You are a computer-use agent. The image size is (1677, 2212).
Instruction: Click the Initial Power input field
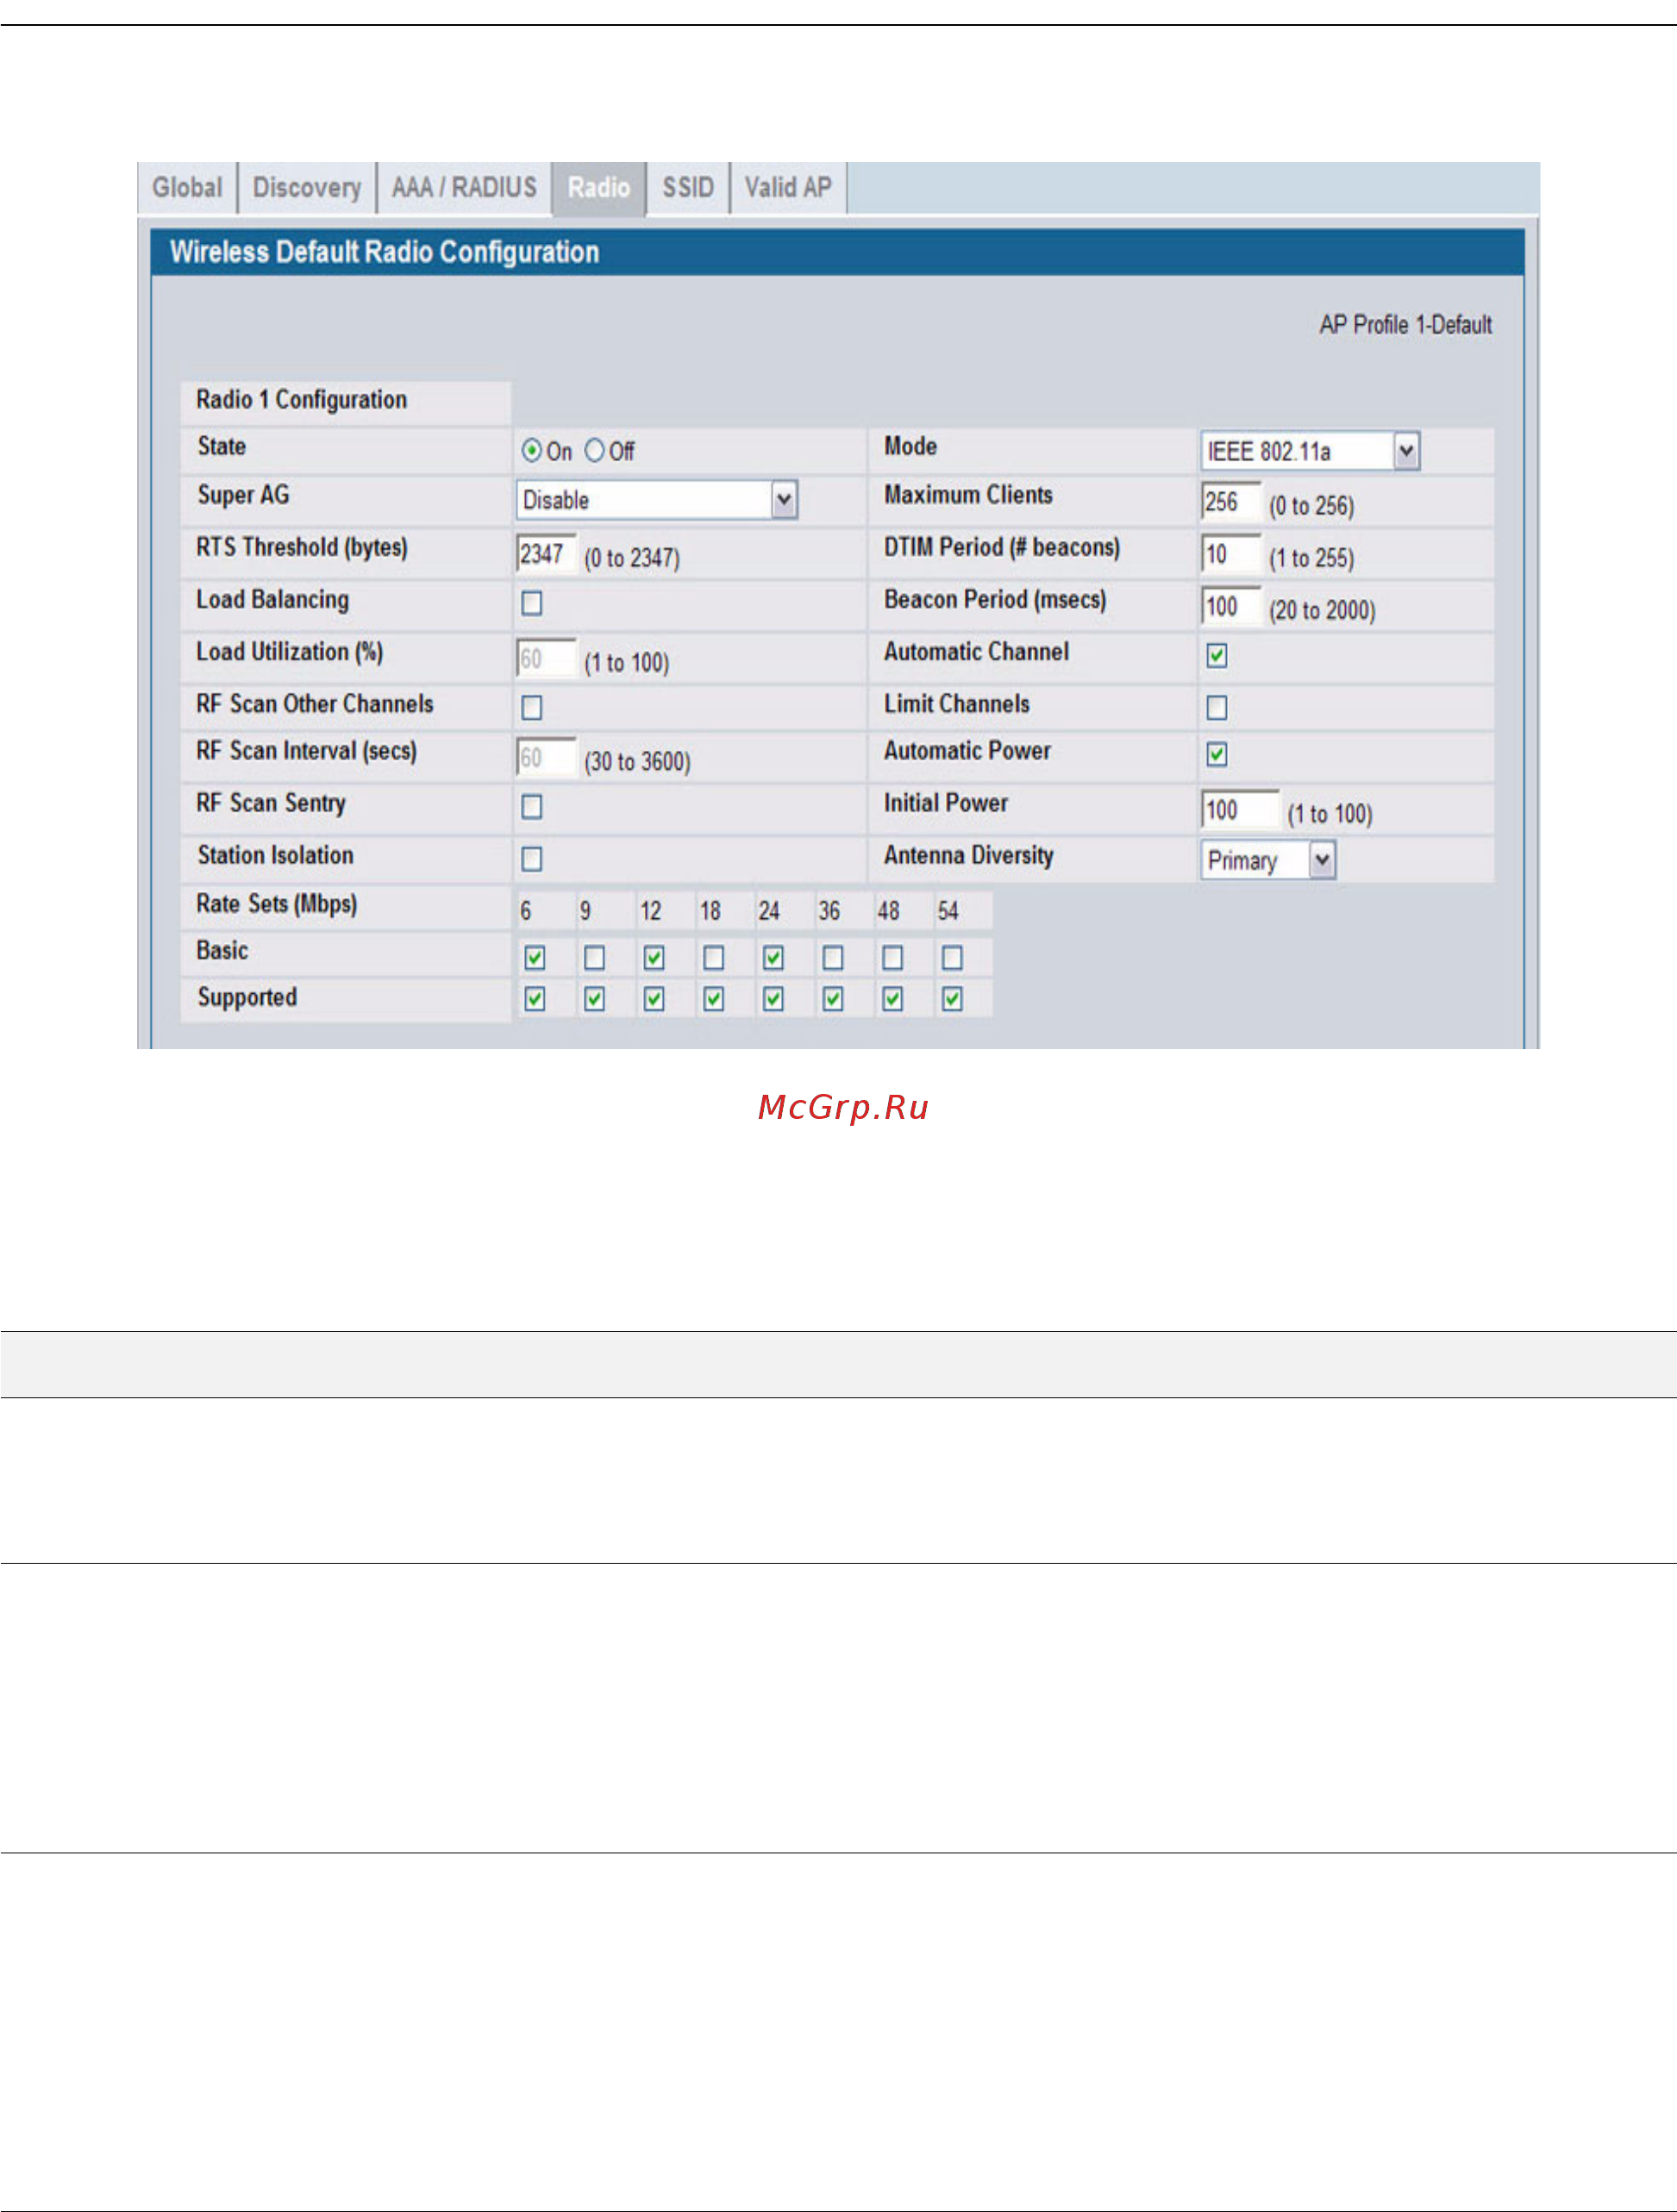click(x=1239, y=809)
